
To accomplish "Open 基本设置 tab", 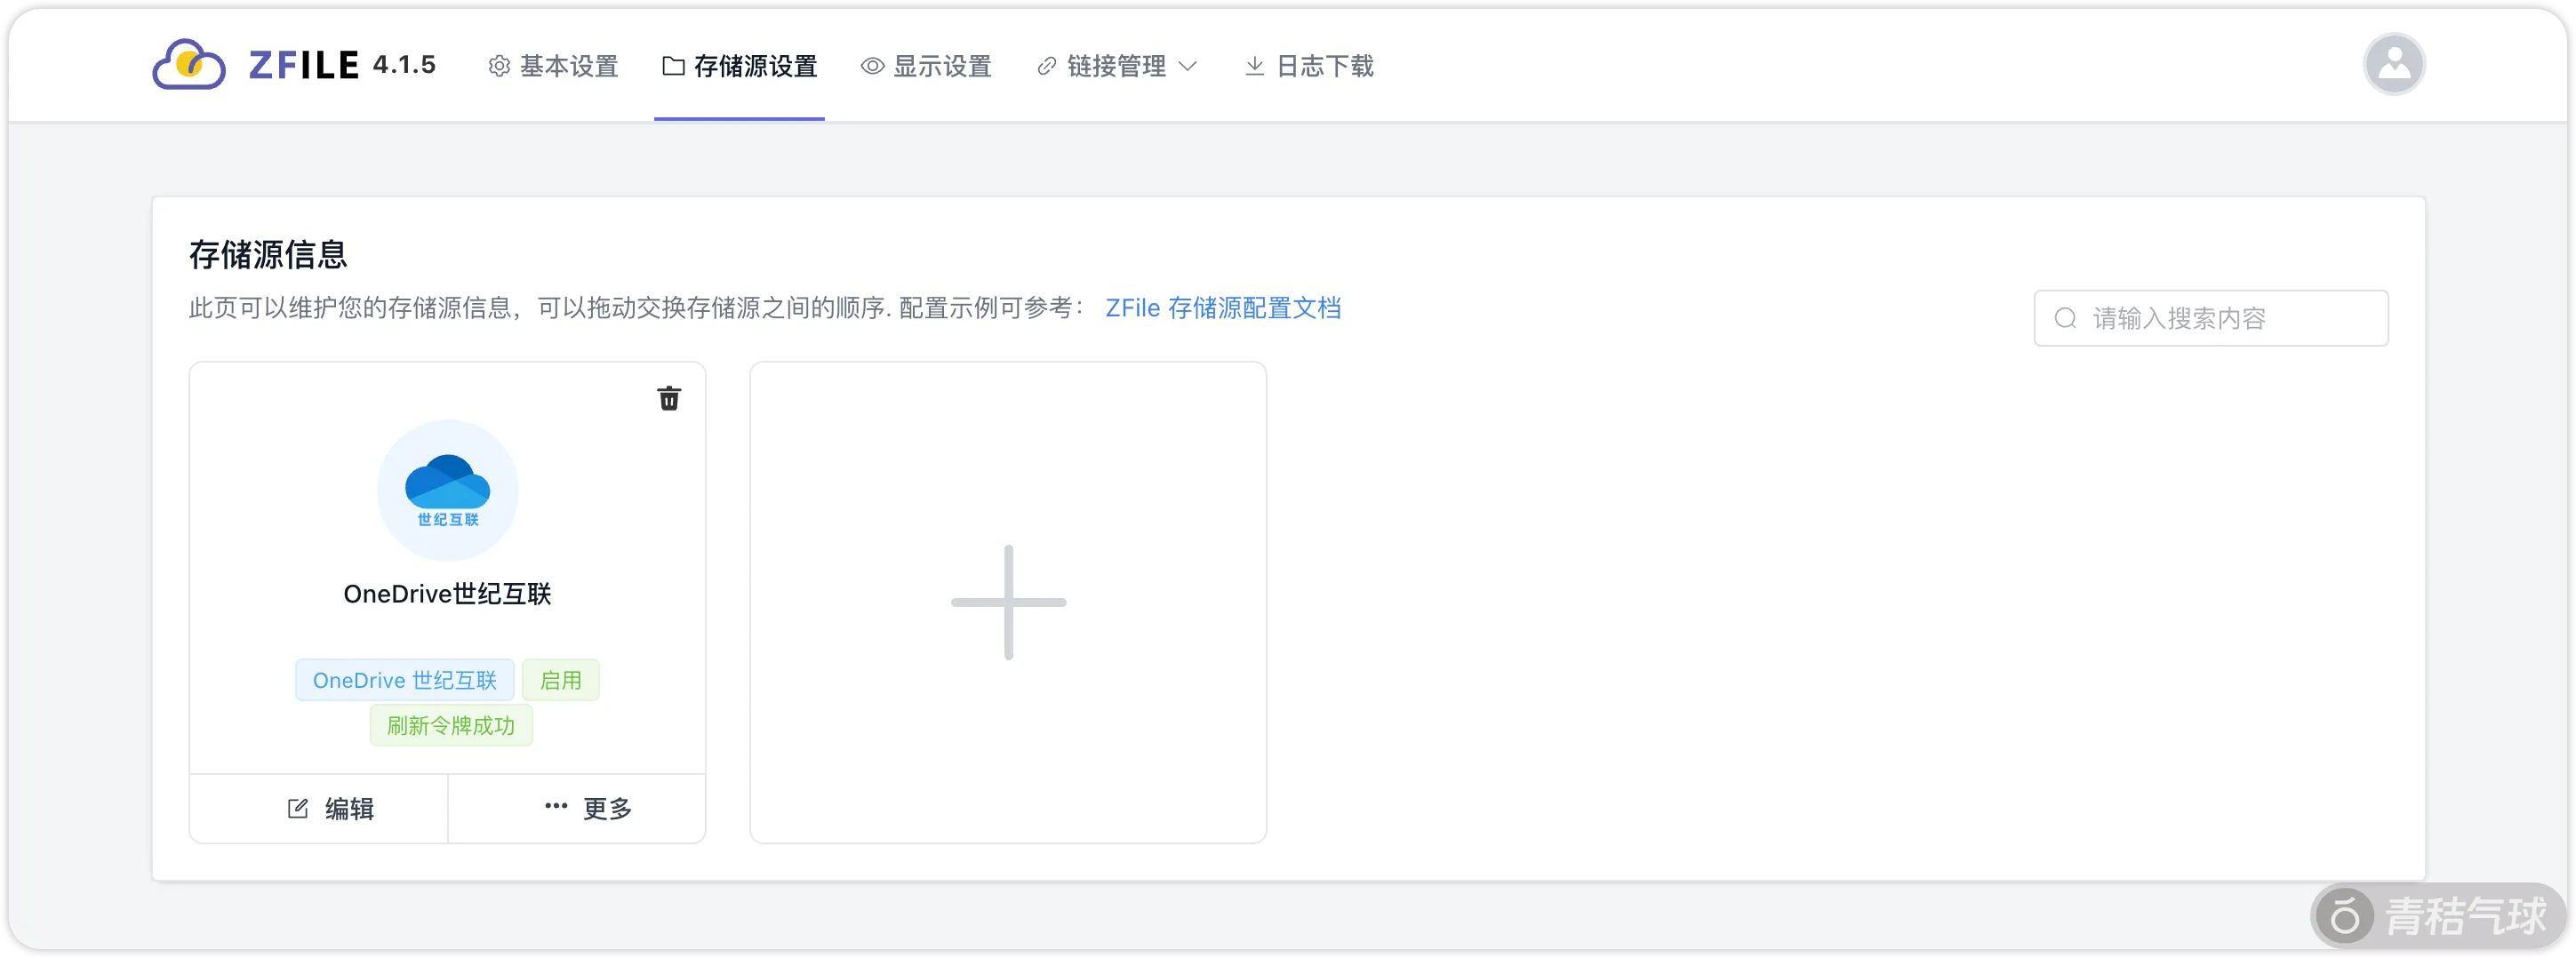I will 553,66.
